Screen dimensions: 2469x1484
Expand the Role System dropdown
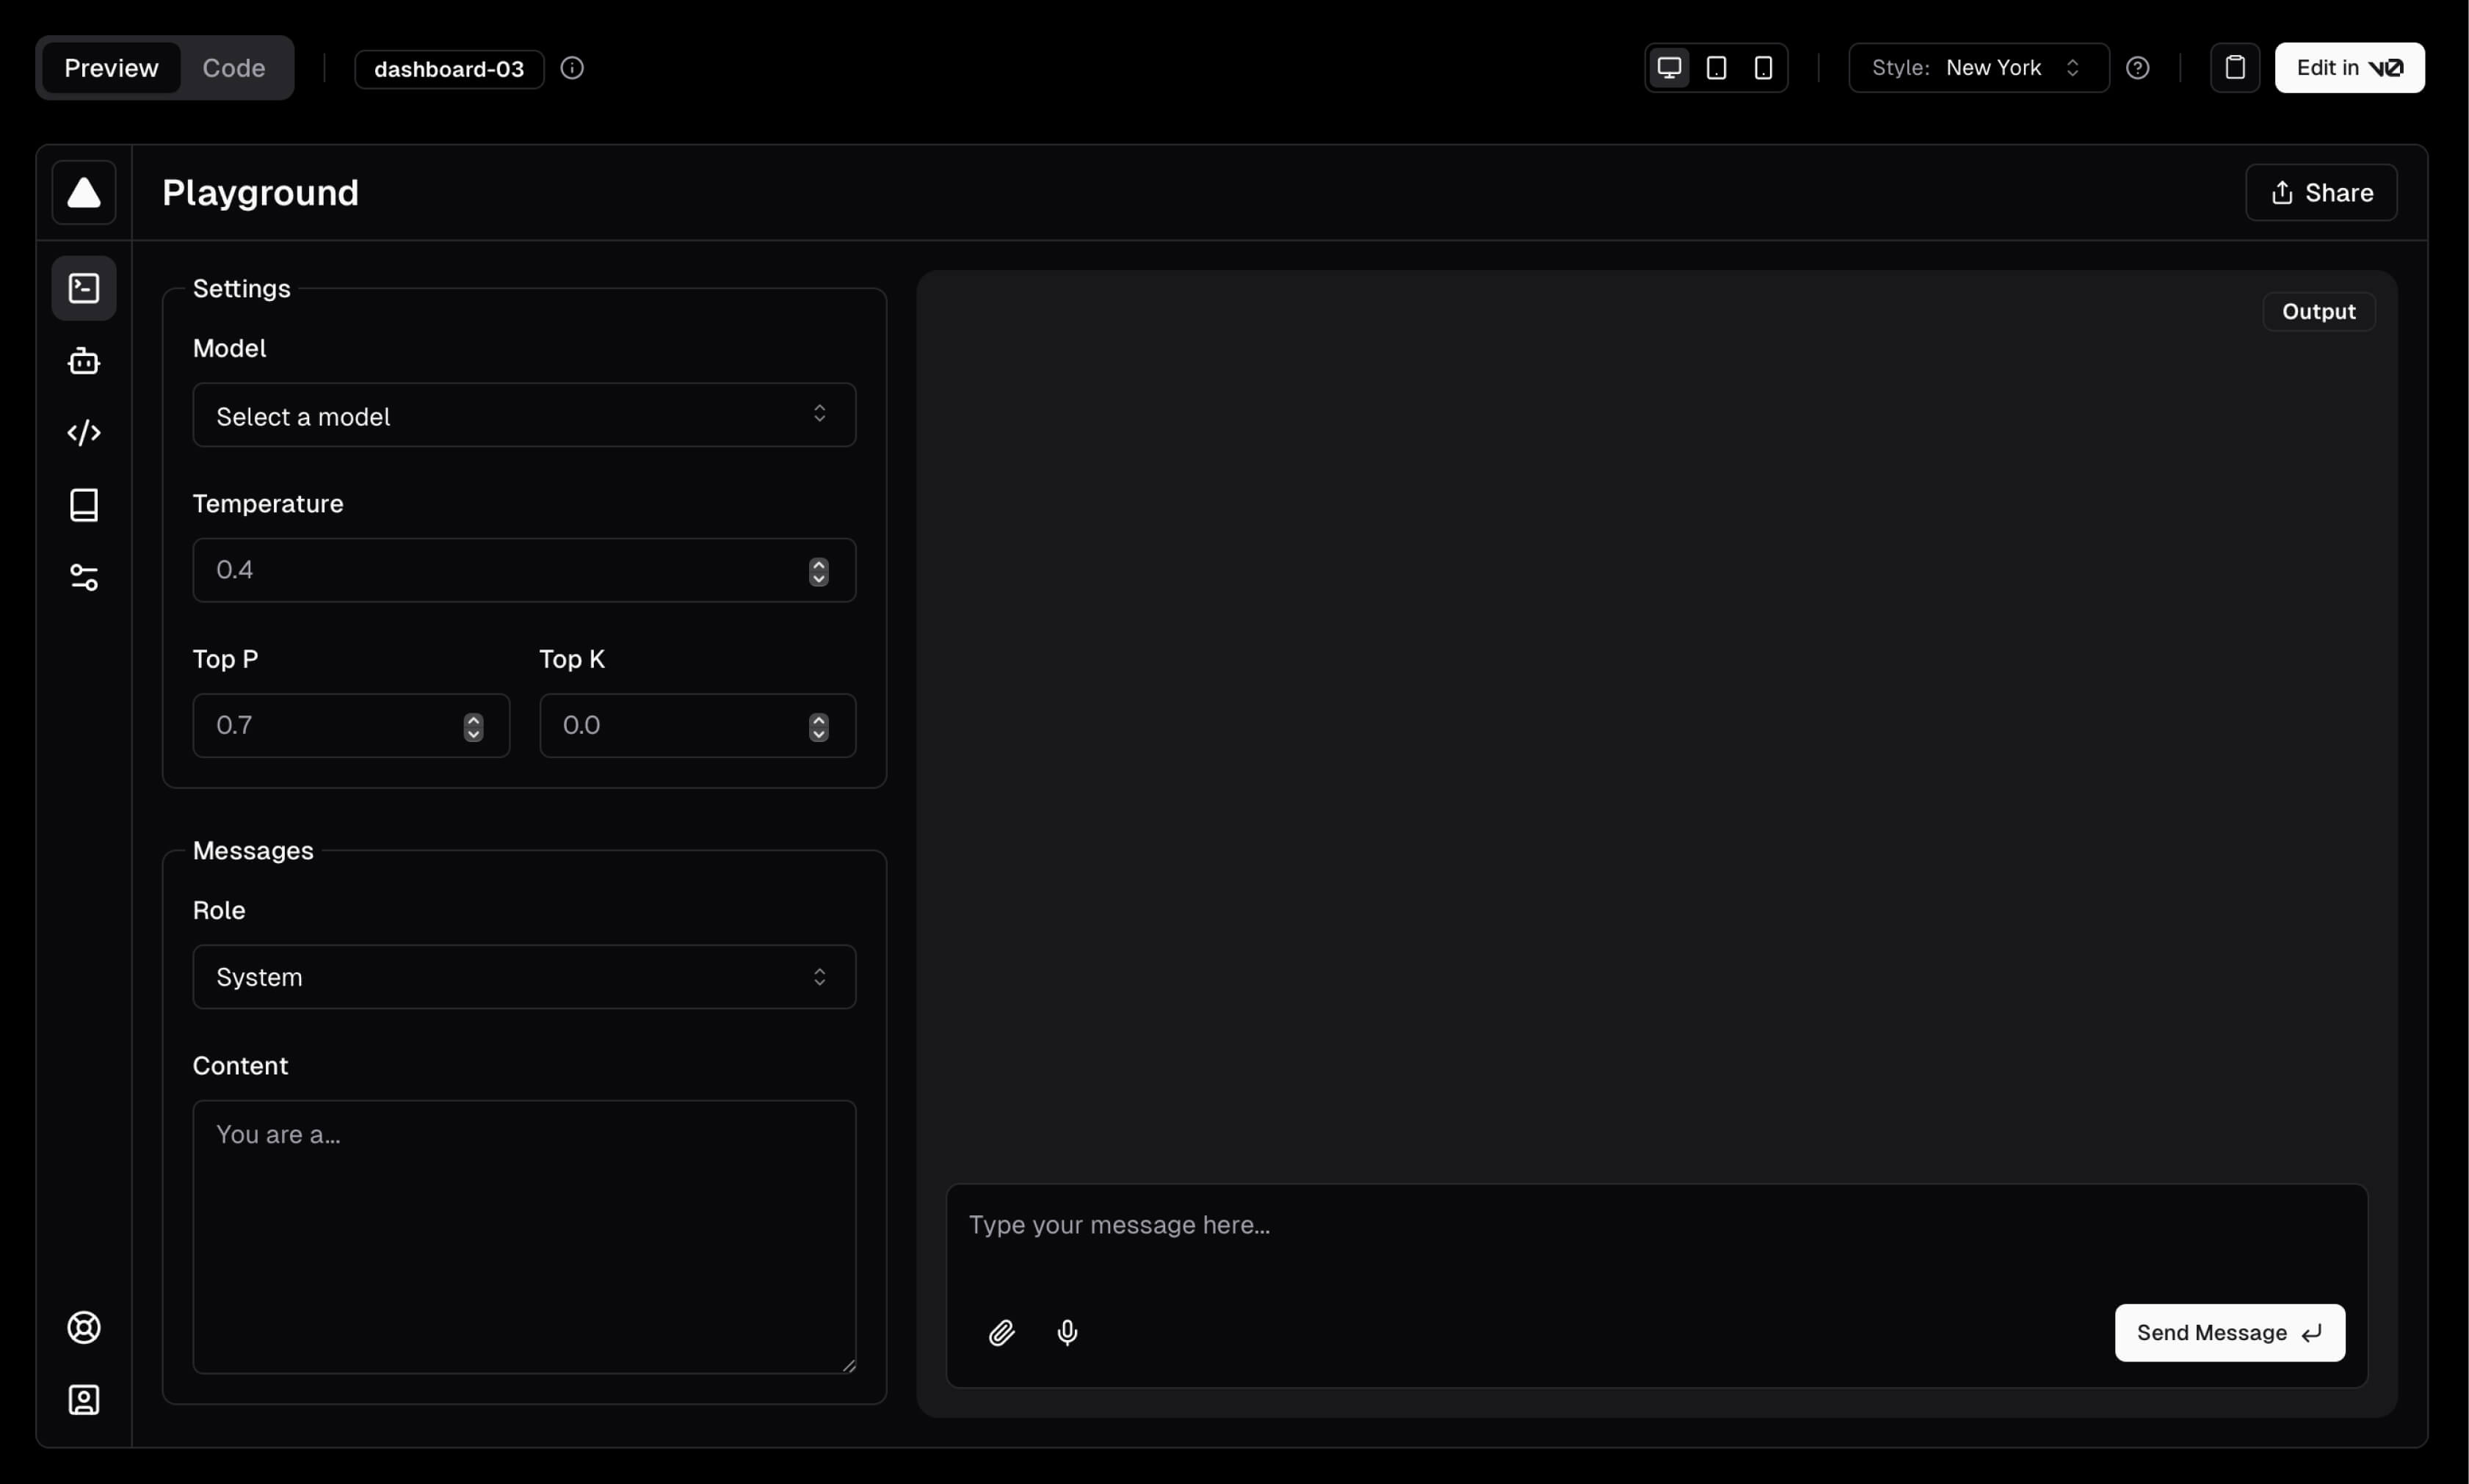(x=524, y=977)
